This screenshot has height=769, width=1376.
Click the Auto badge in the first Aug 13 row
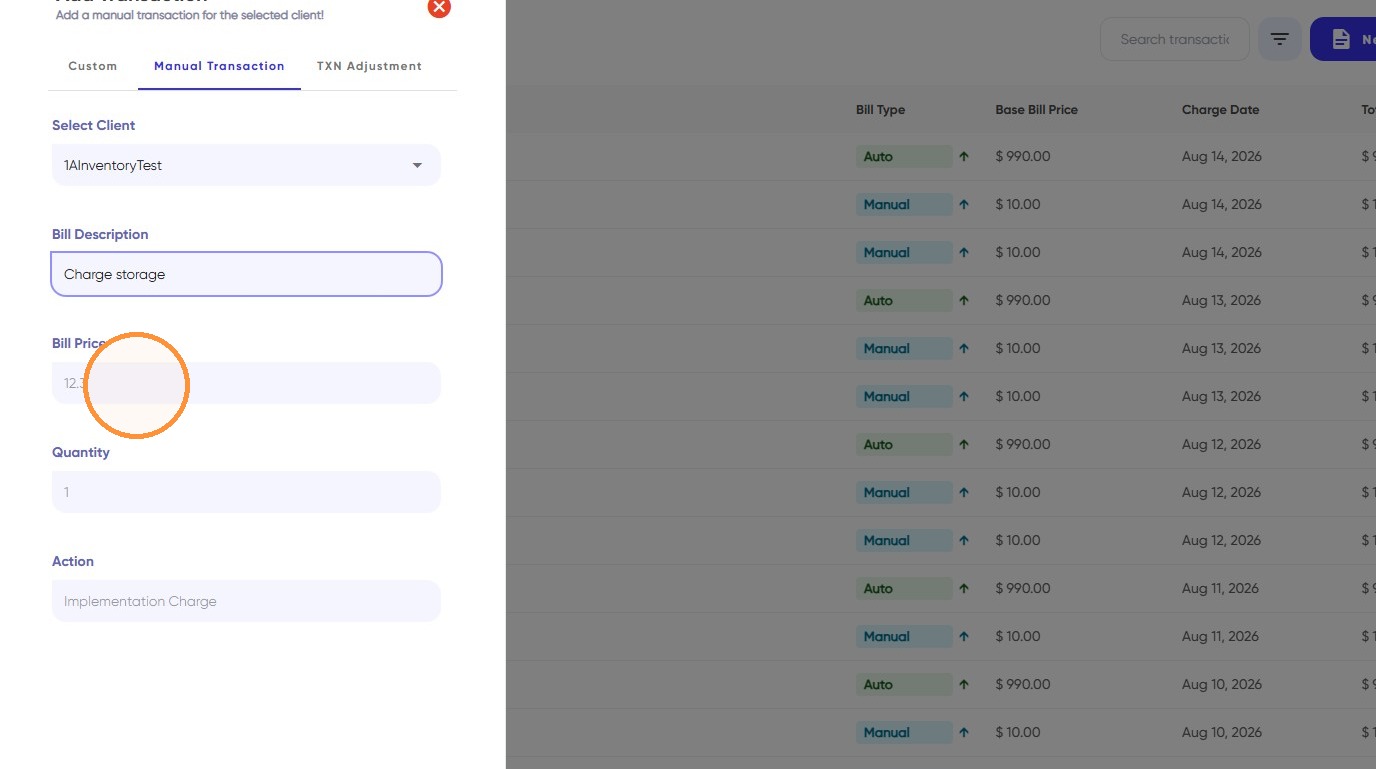(904, 300)
